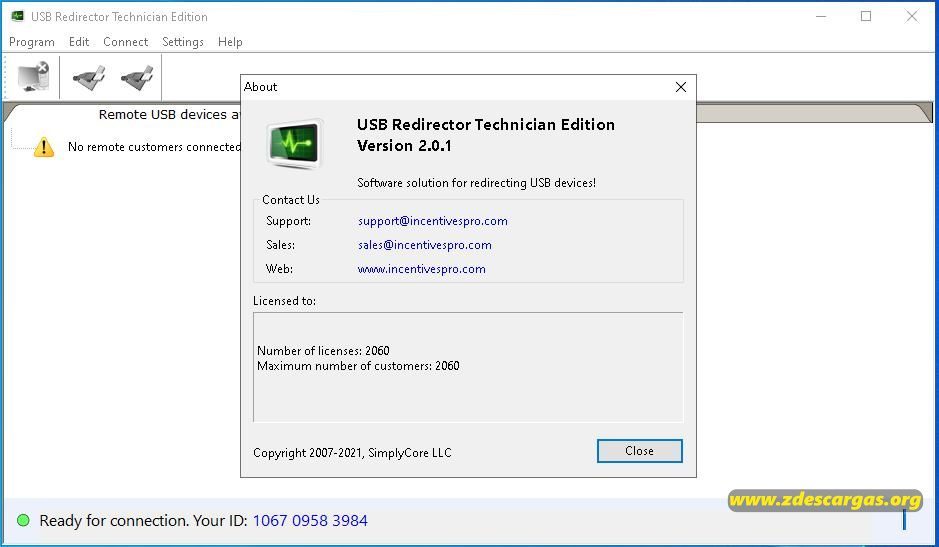The width and height of the screenshot is (939, 547).
Task: Click the Close button in About dialog
Action: click(640, 451)
